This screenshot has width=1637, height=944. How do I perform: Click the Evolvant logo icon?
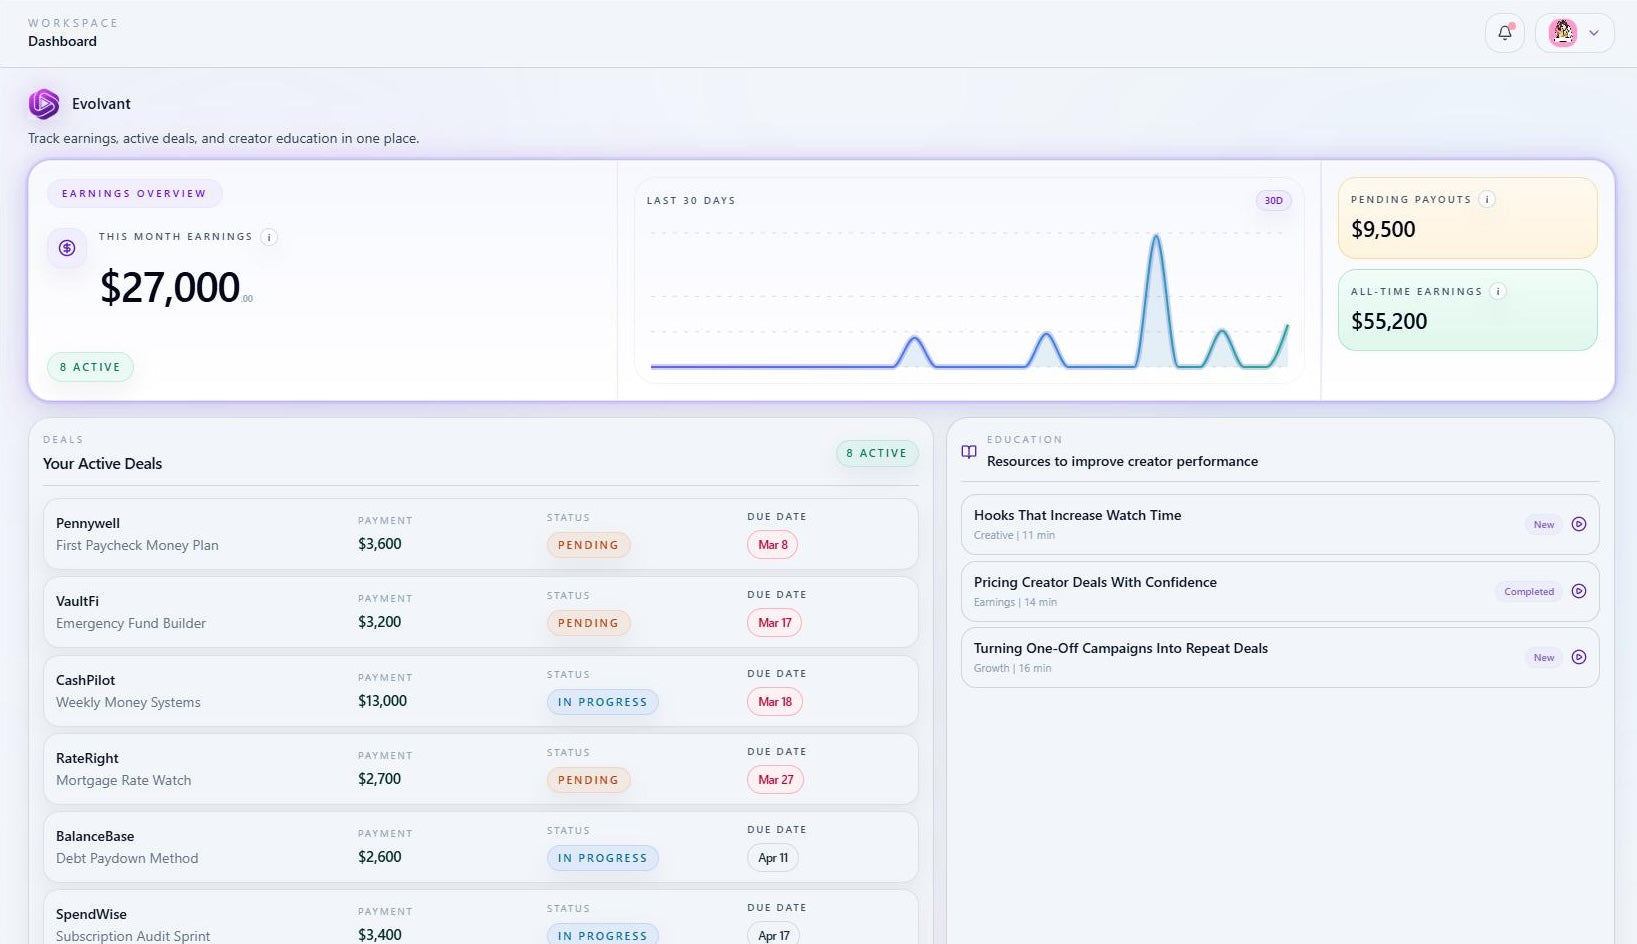click(44, 104)
